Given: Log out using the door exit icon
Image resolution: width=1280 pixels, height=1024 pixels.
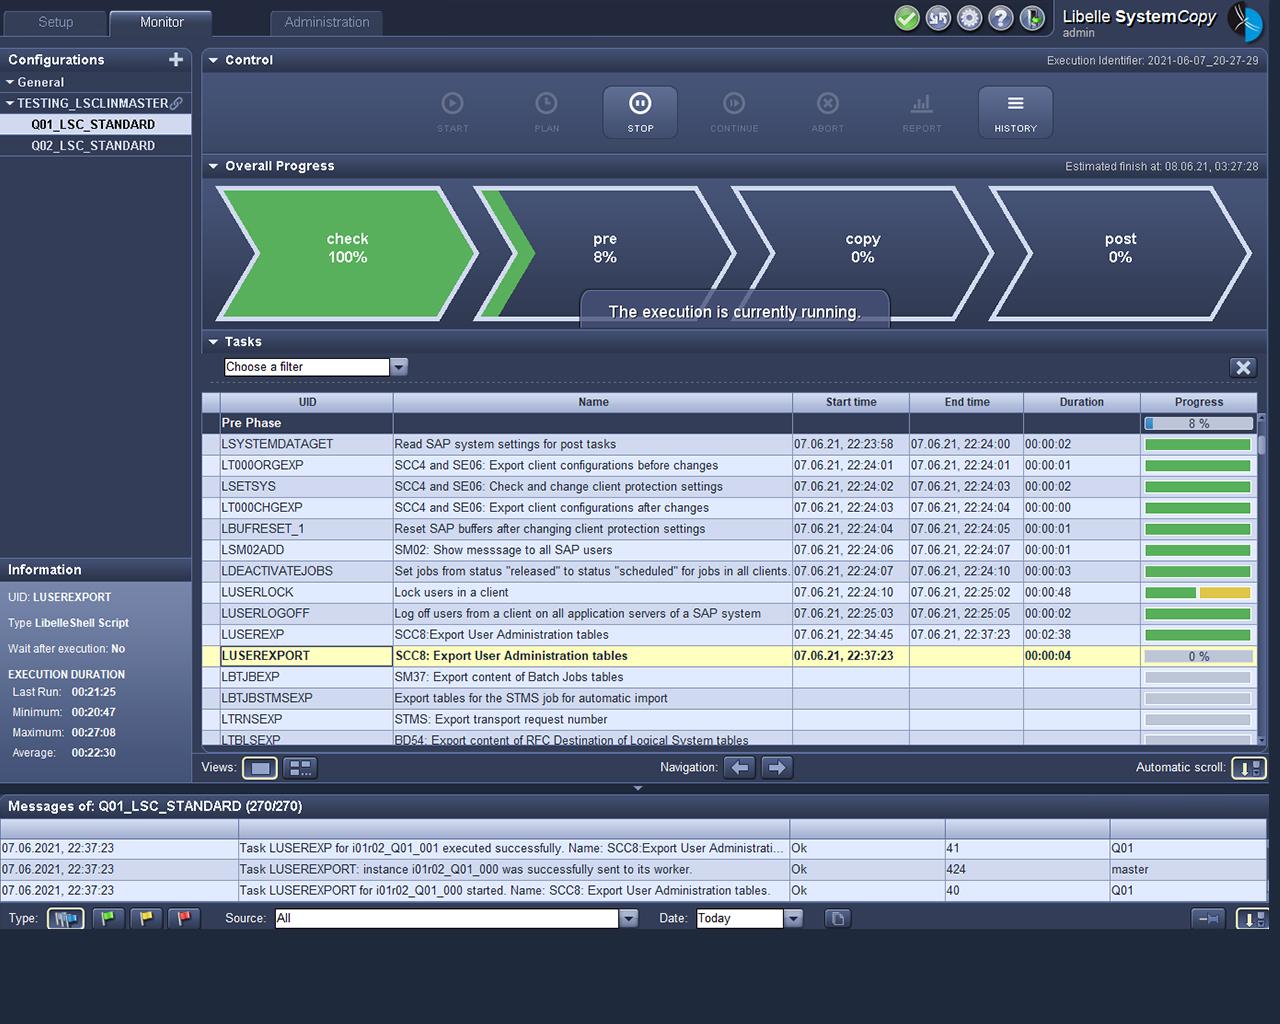Looking at the screenshot, I should tap(1032, 18).
